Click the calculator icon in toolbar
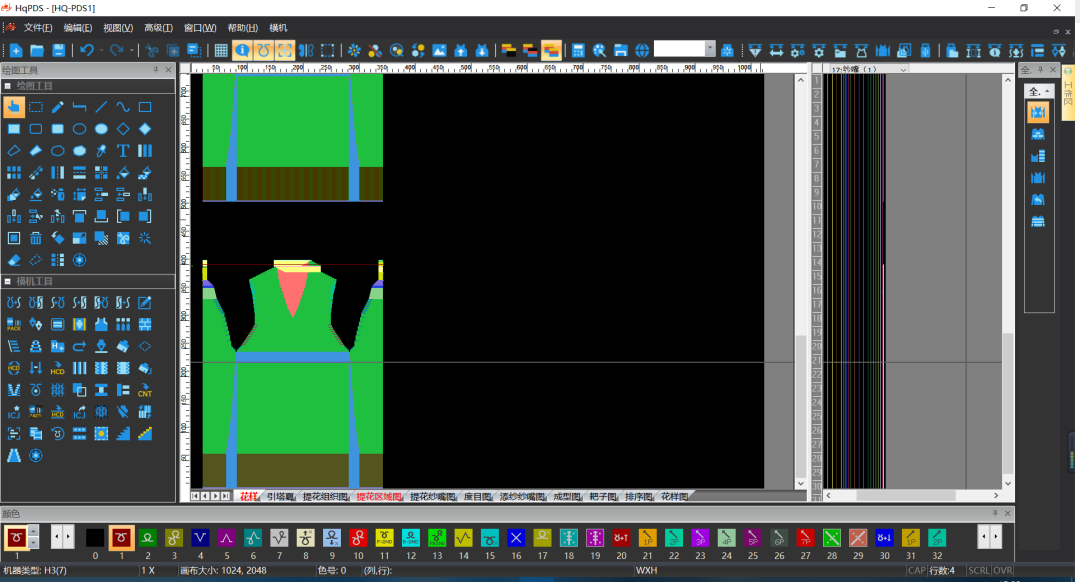This screenshot has width=1080, height=582. click(x=578, y=50)
